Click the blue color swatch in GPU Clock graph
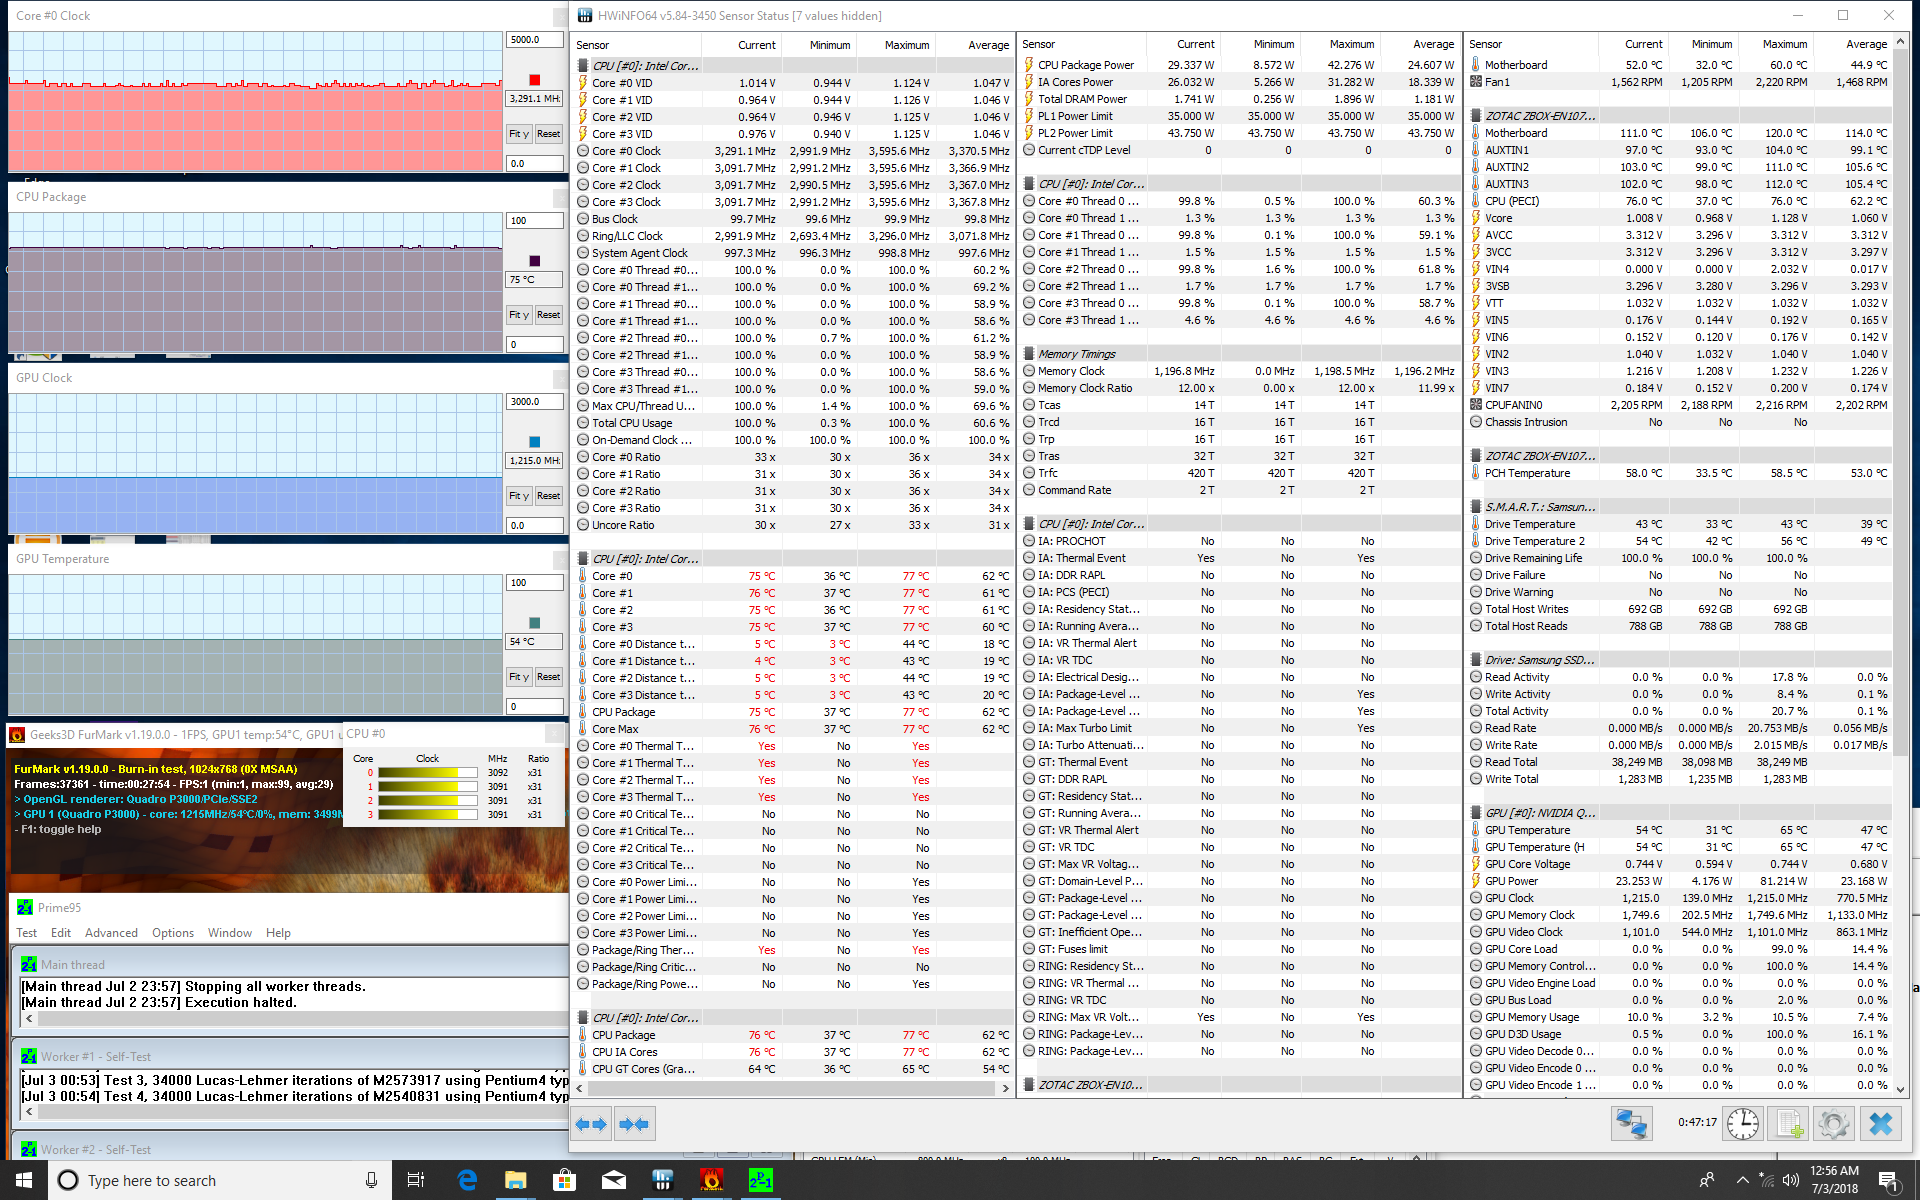This screenshot has width=1920, height=1200. (534, 442)
